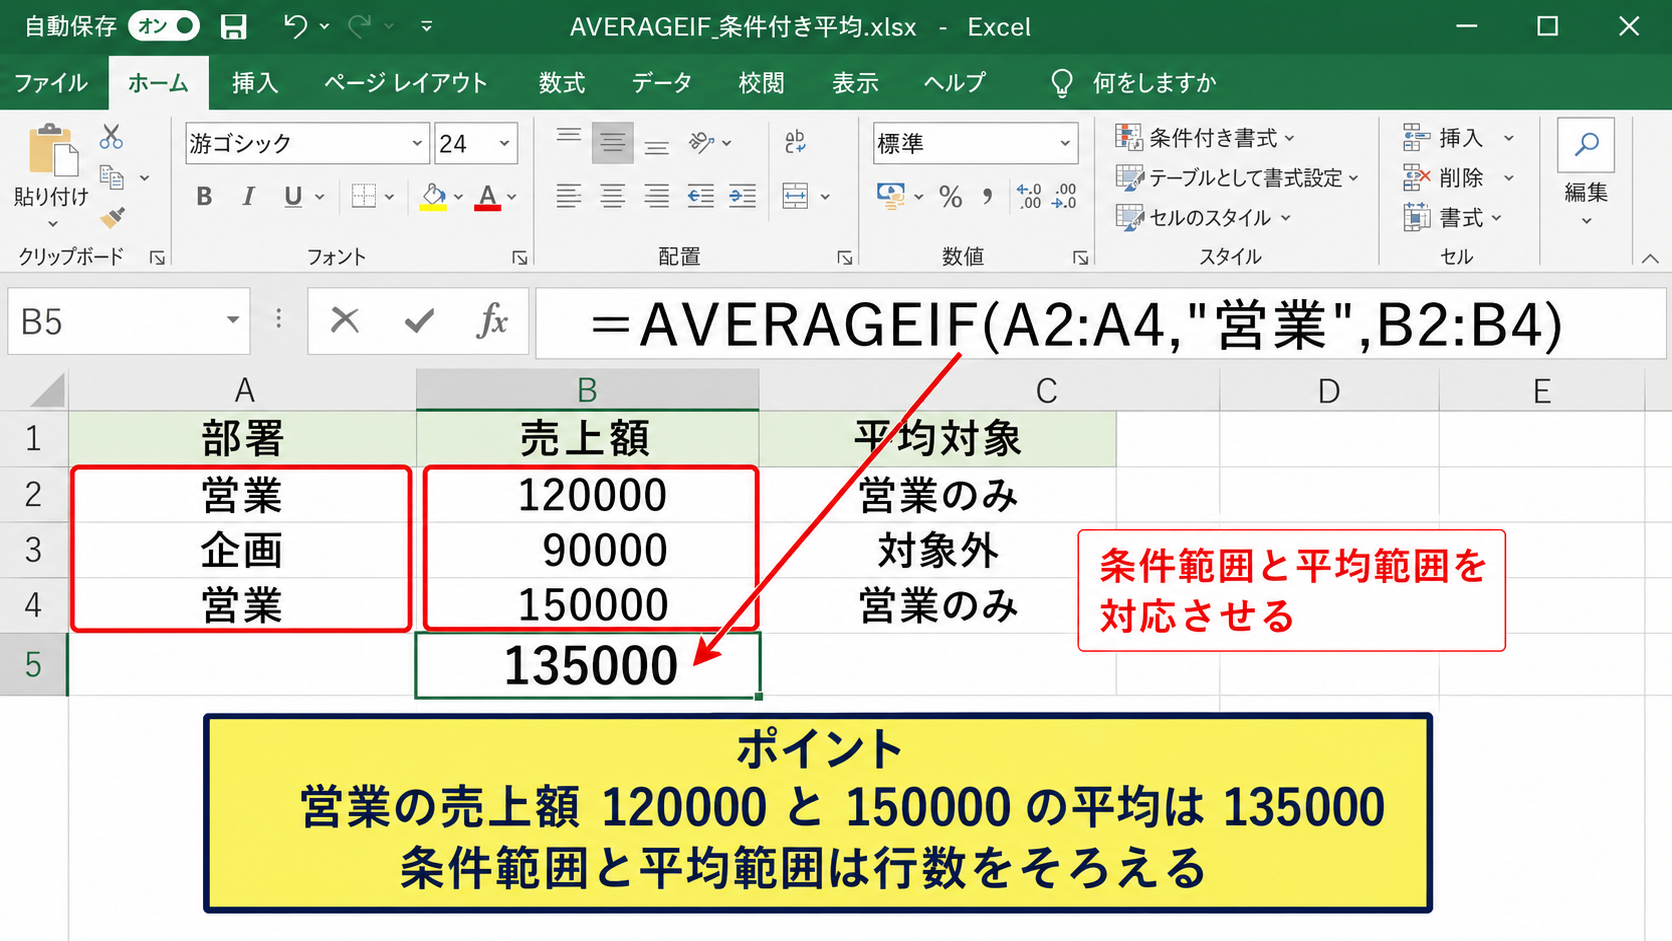
Task: Click the formula bar AVERAGEIF text
Action: pyautogui.click(x=1076, y=324)
